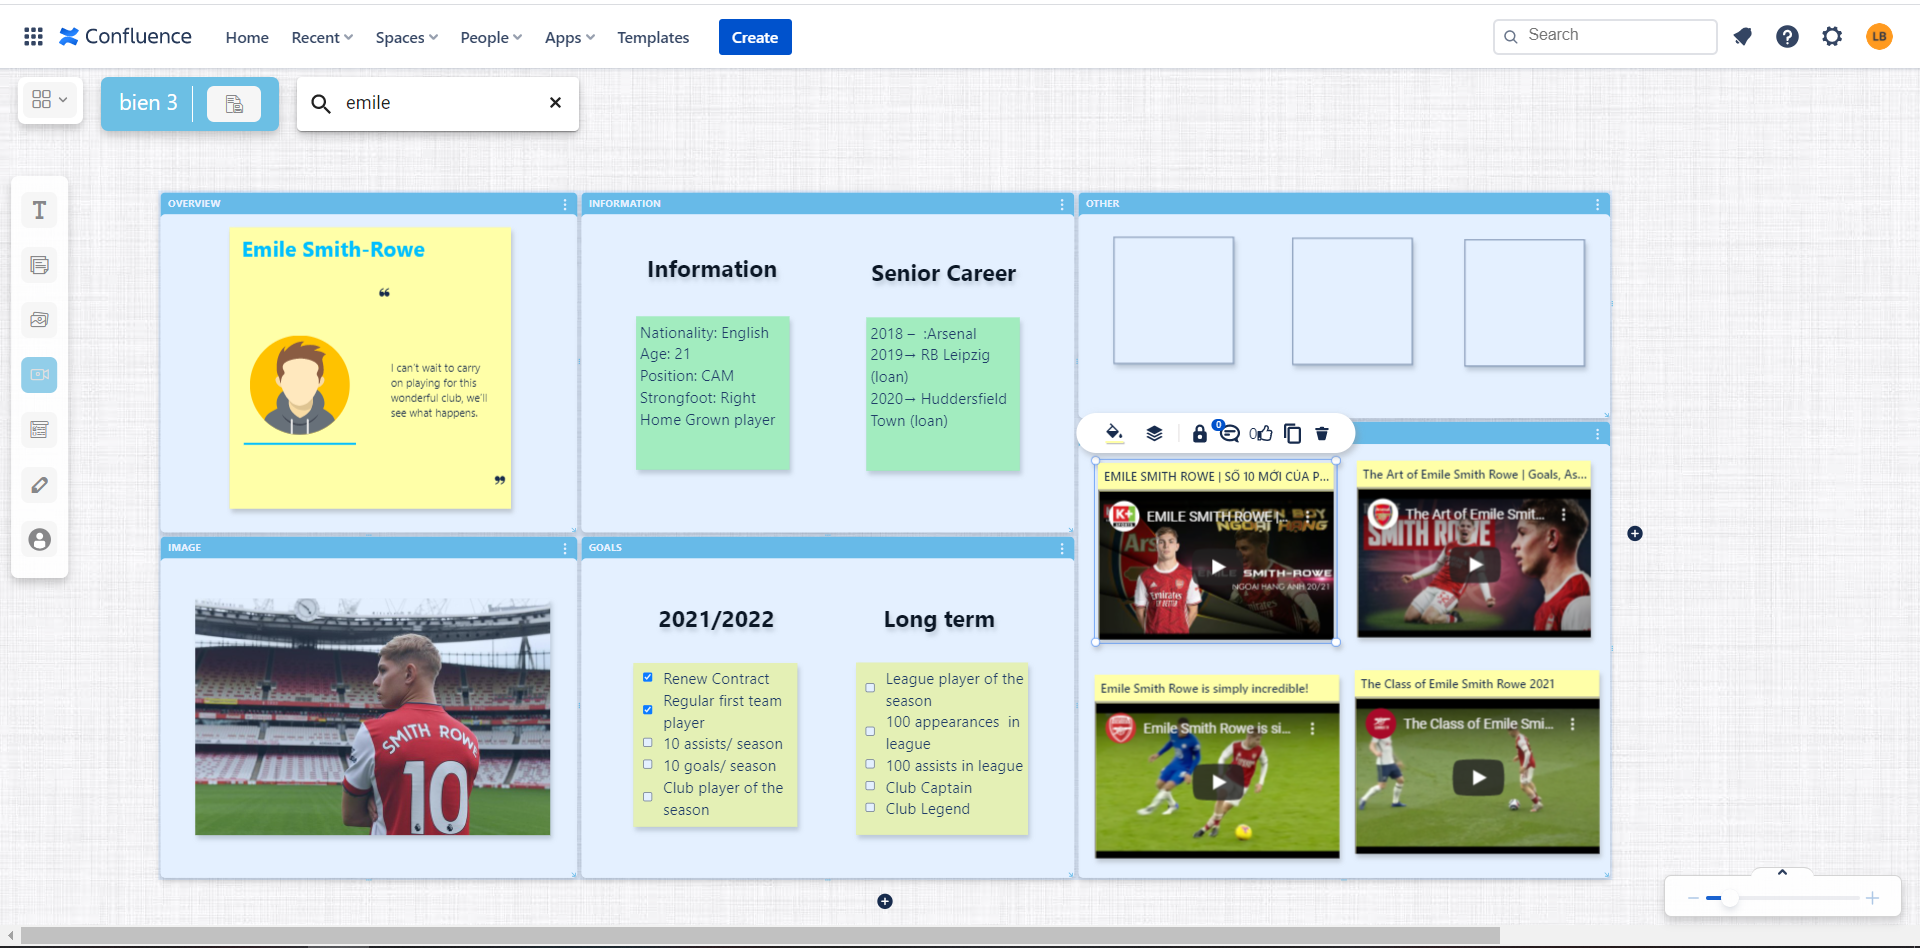Click the lock icon in floating toolbar
Viewport: 1920px width, 948px height.
[1199, 433]
